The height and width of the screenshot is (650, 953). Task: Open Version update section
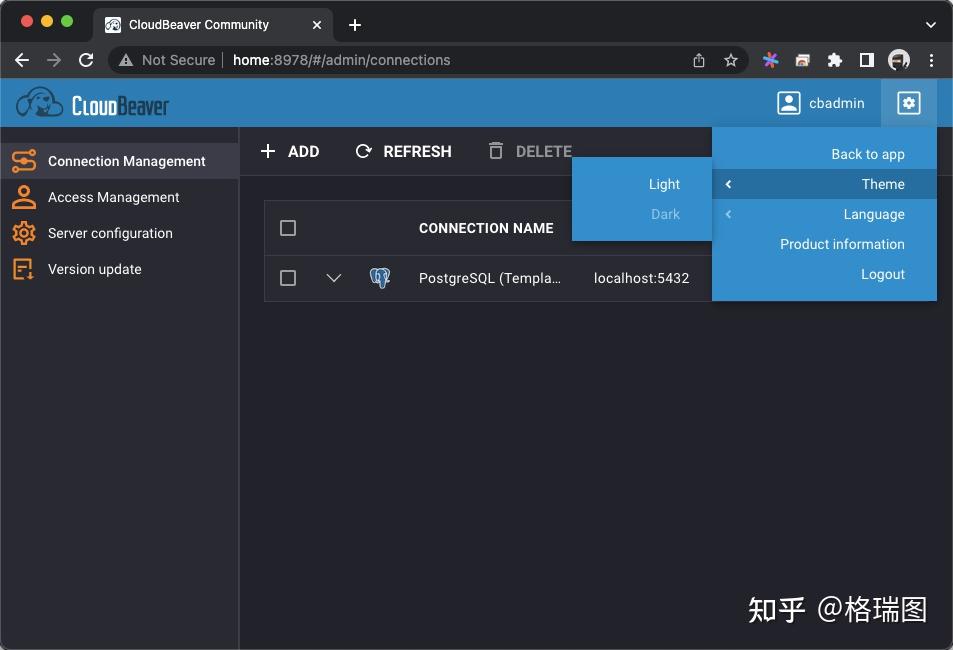pos(119,269)
